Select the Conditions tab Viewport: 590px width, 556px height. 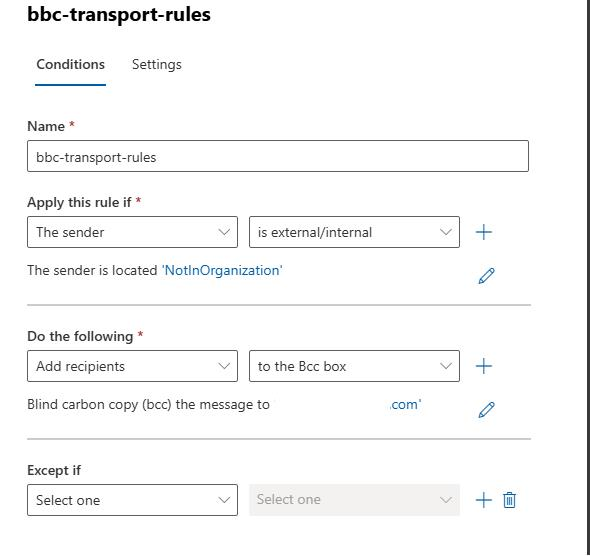[x=70, y=65]
